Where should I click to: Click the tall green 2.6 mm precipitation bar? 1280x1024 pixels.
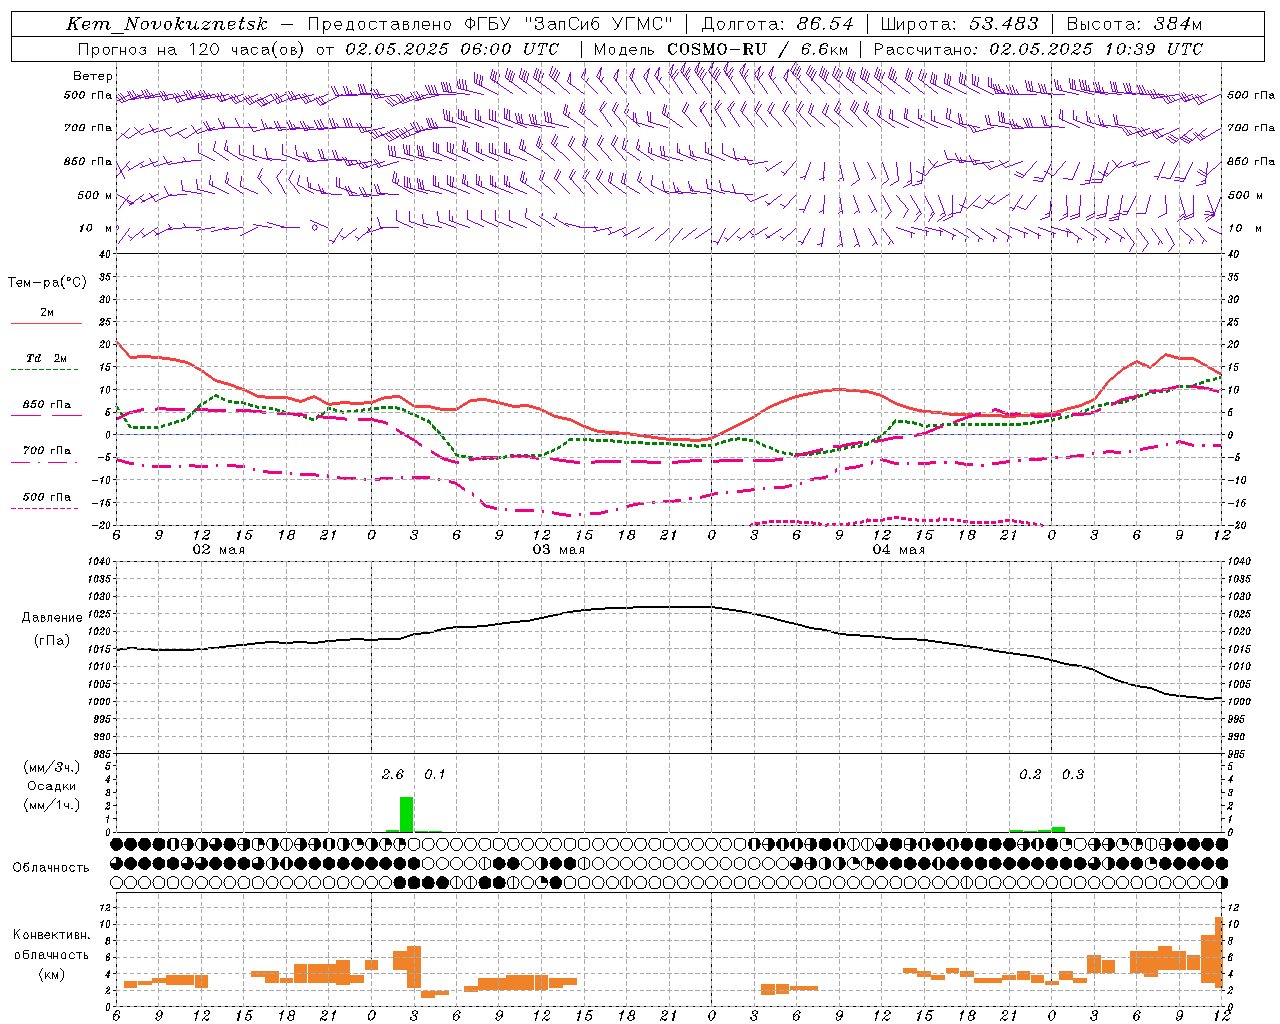tap(406, 814)
